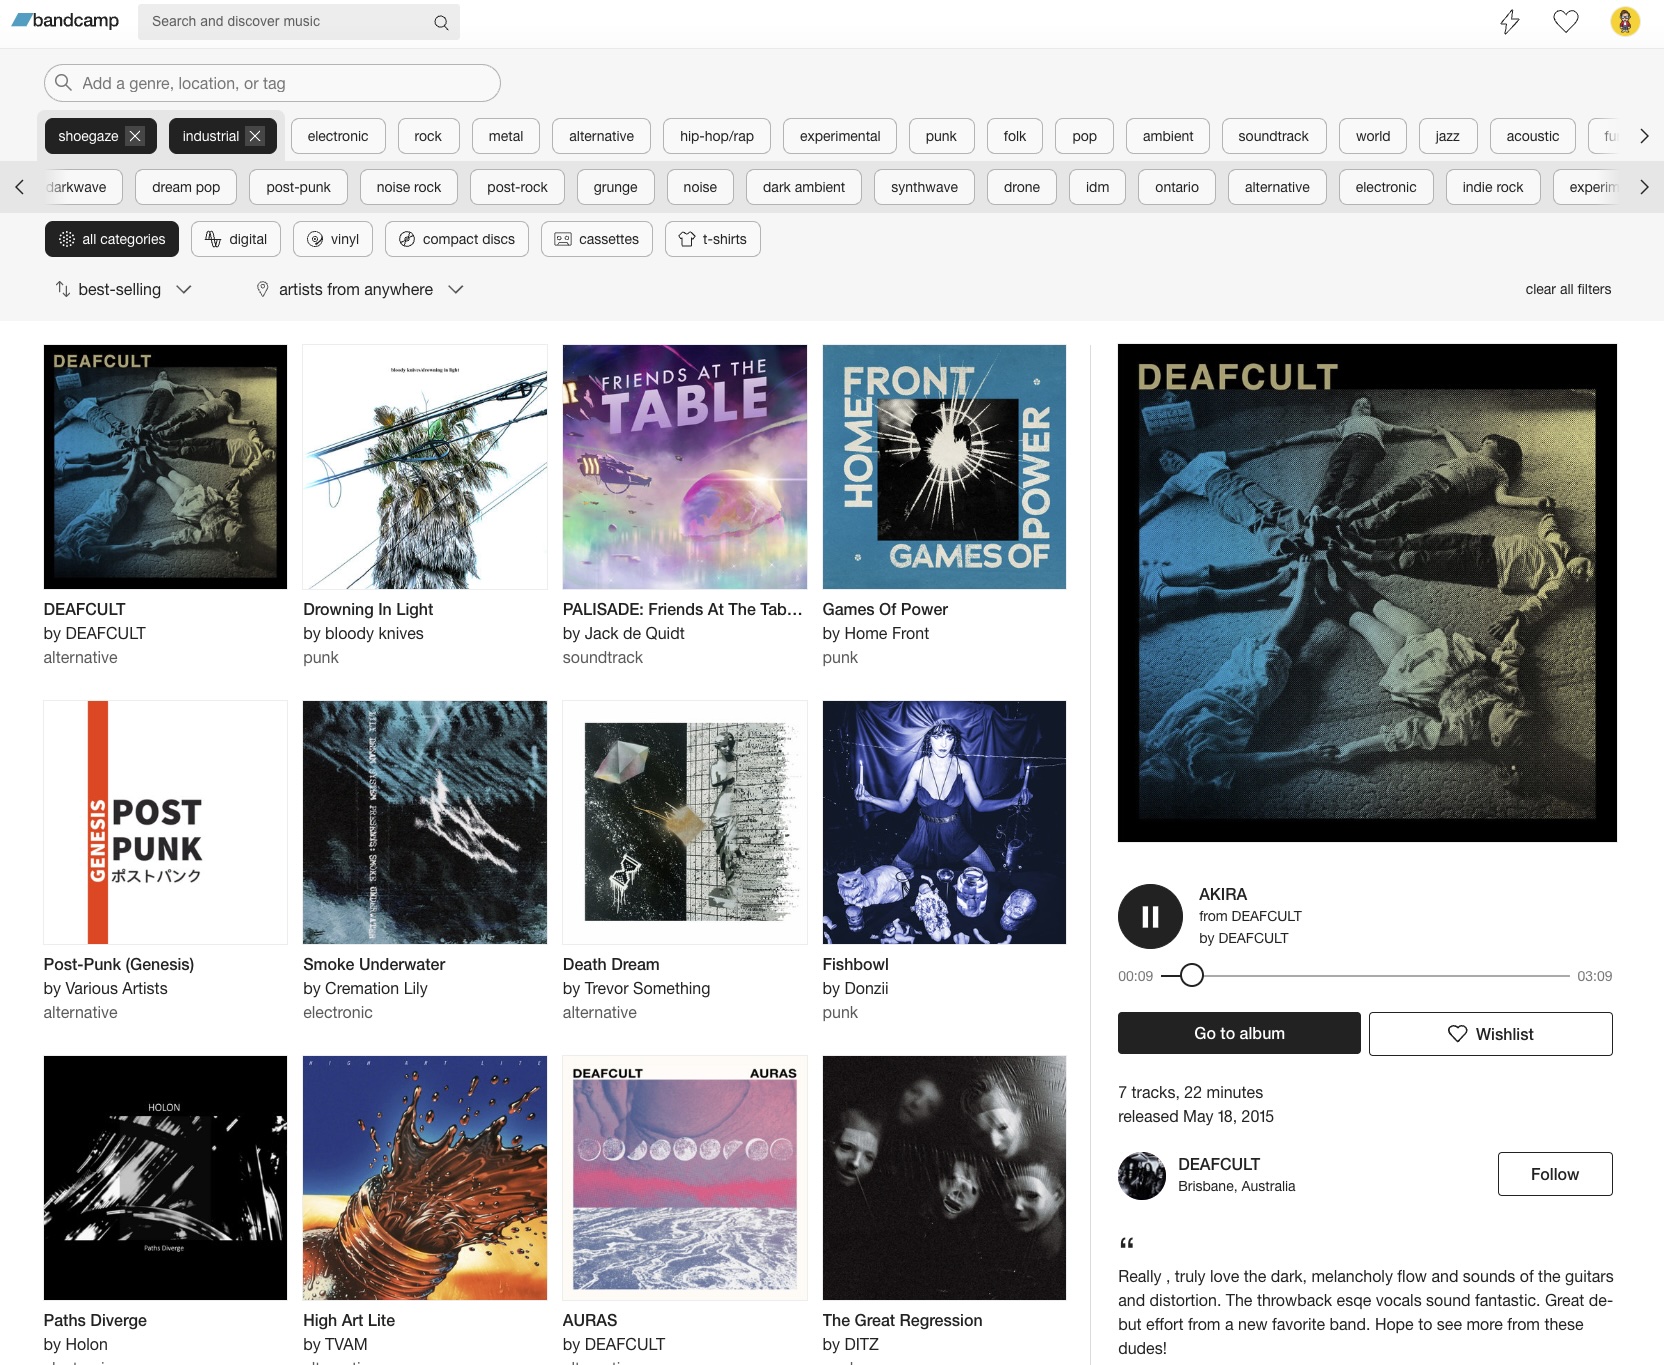Select the AURAS album cover art
Viewport: 1664px width, 1365px height.
(685, 1178)
